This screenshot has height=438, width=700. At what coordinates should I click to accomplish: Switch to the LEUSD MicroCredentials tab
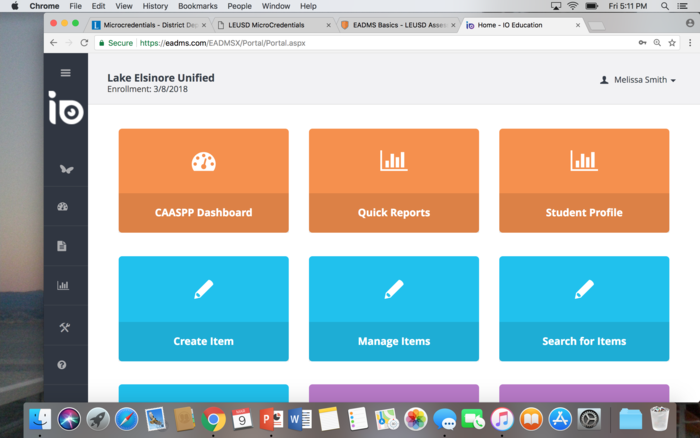tap(270, 24)
